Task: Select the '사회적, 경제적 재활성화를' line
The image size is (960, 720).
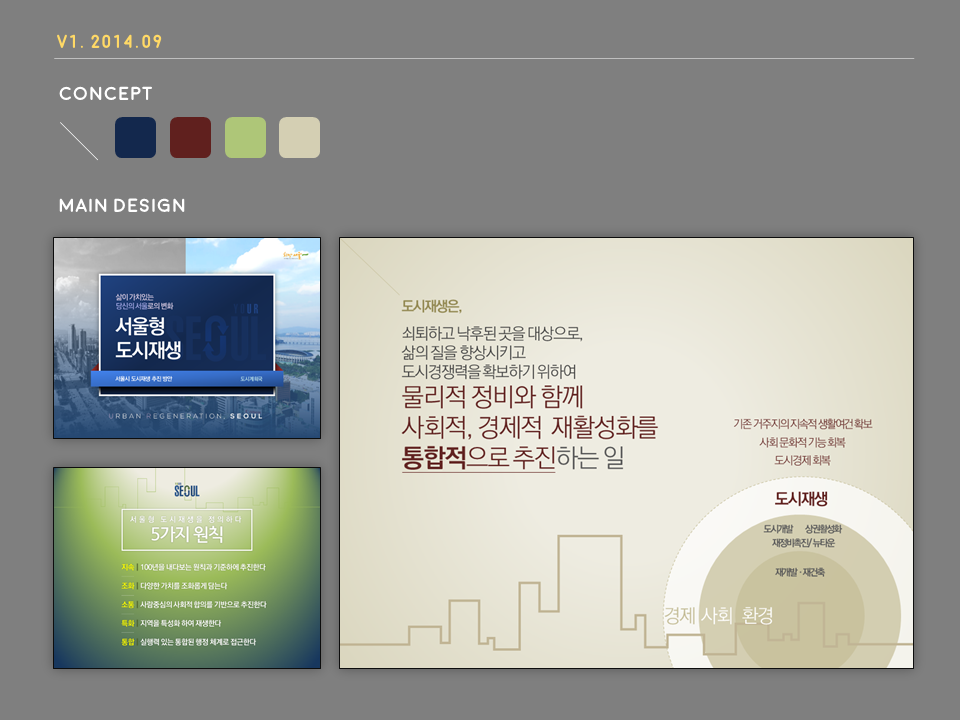Action: click(530, 427)
